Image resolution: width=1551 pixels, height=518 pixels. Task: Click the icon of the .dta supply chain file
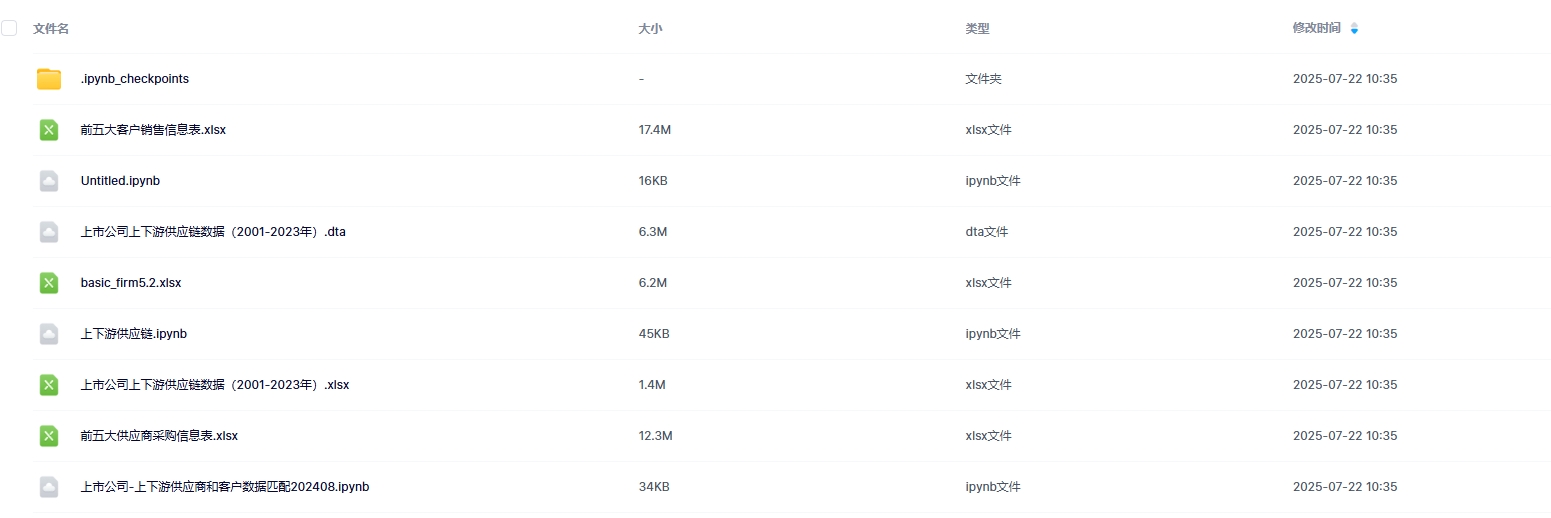coord(49,232)
